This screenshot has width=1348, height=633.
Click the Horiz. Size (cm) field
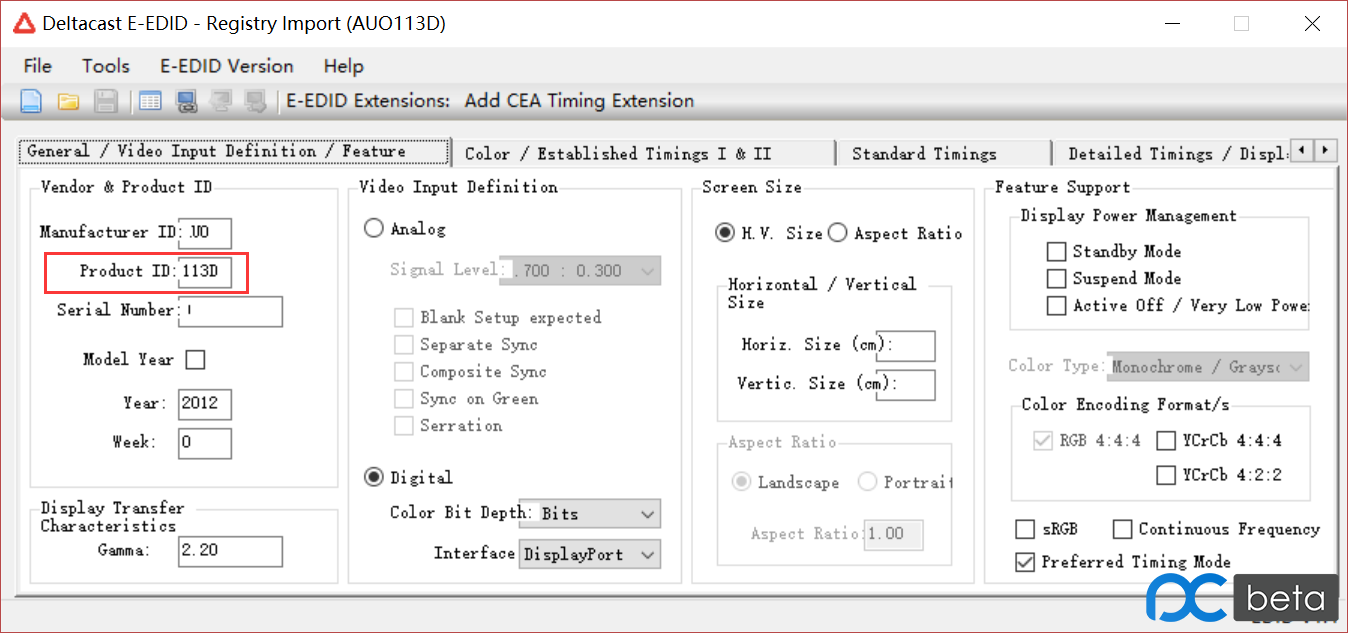[x=906, y=345]
